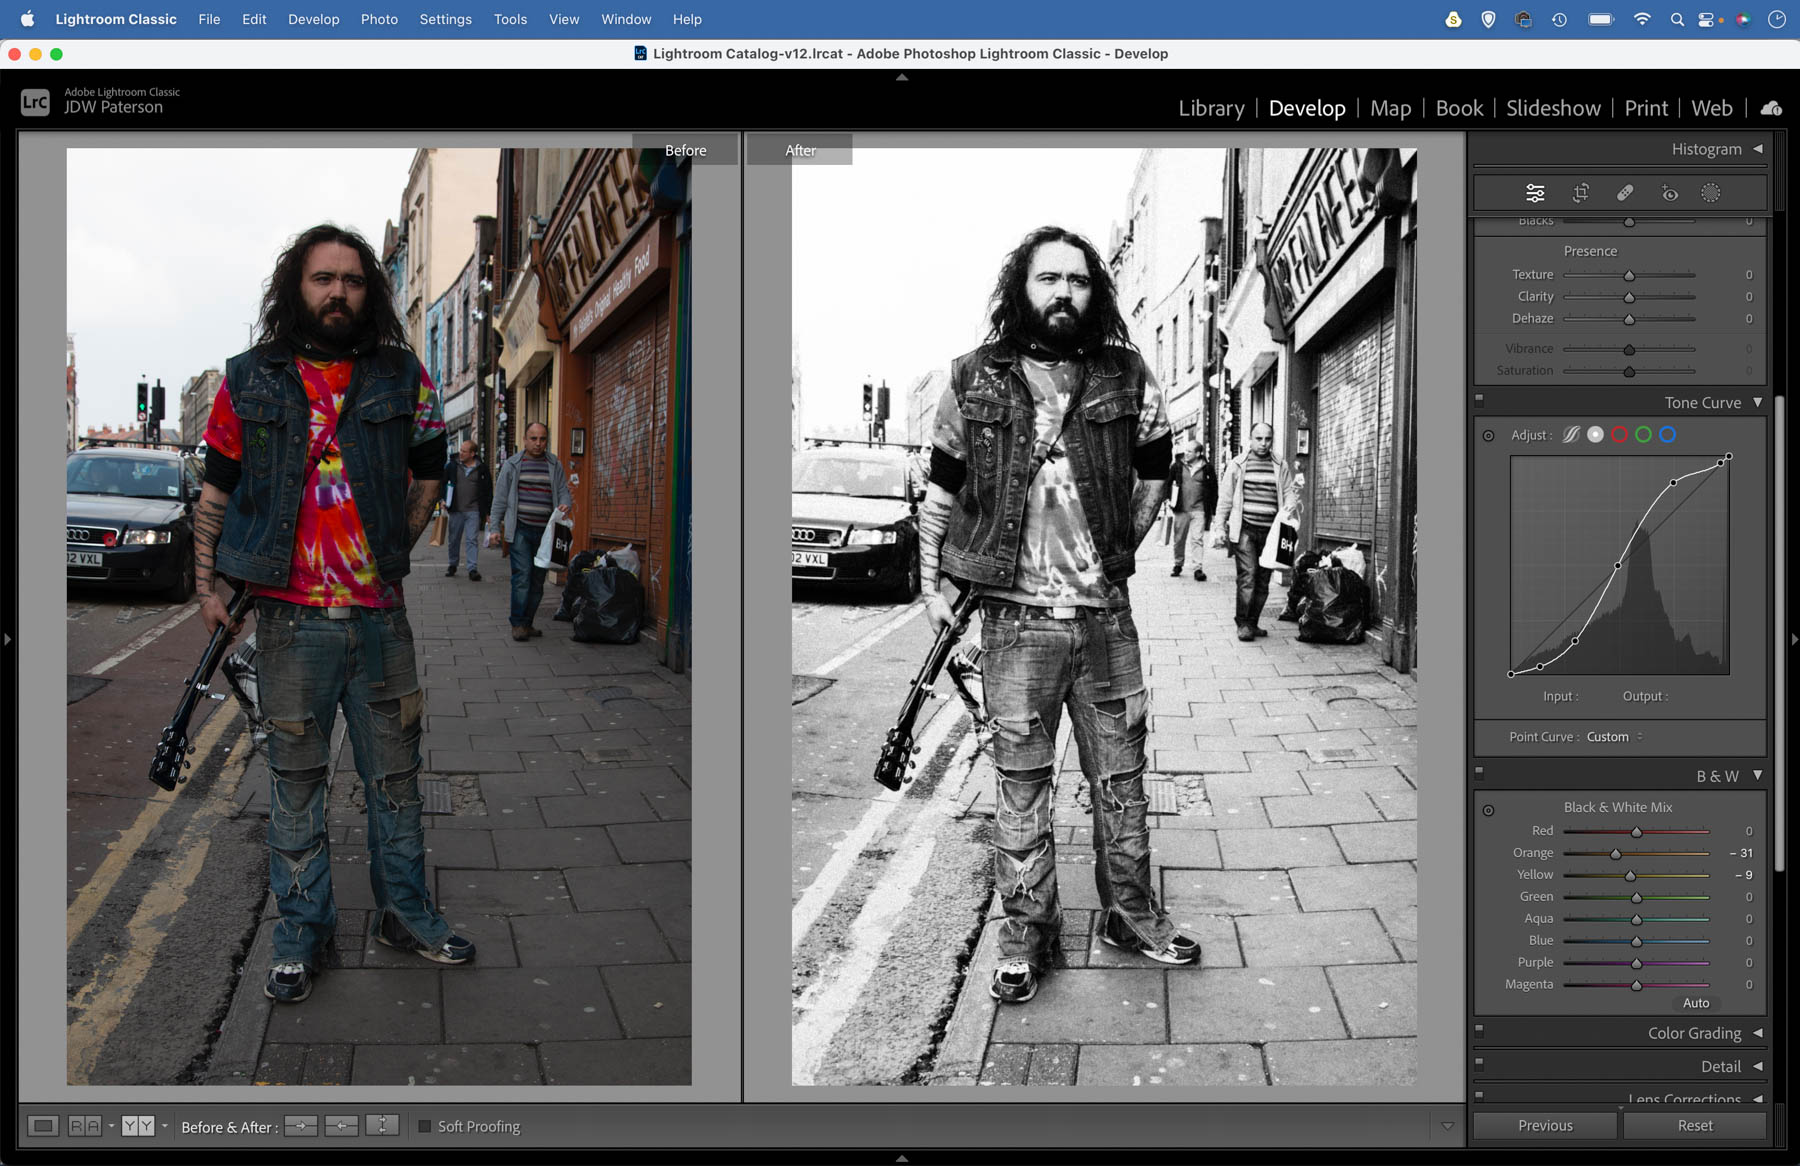Switch to Loupe view
Image resolution: width=1800 pixels, height=1166 pixels.
[x=43, y=1126]
